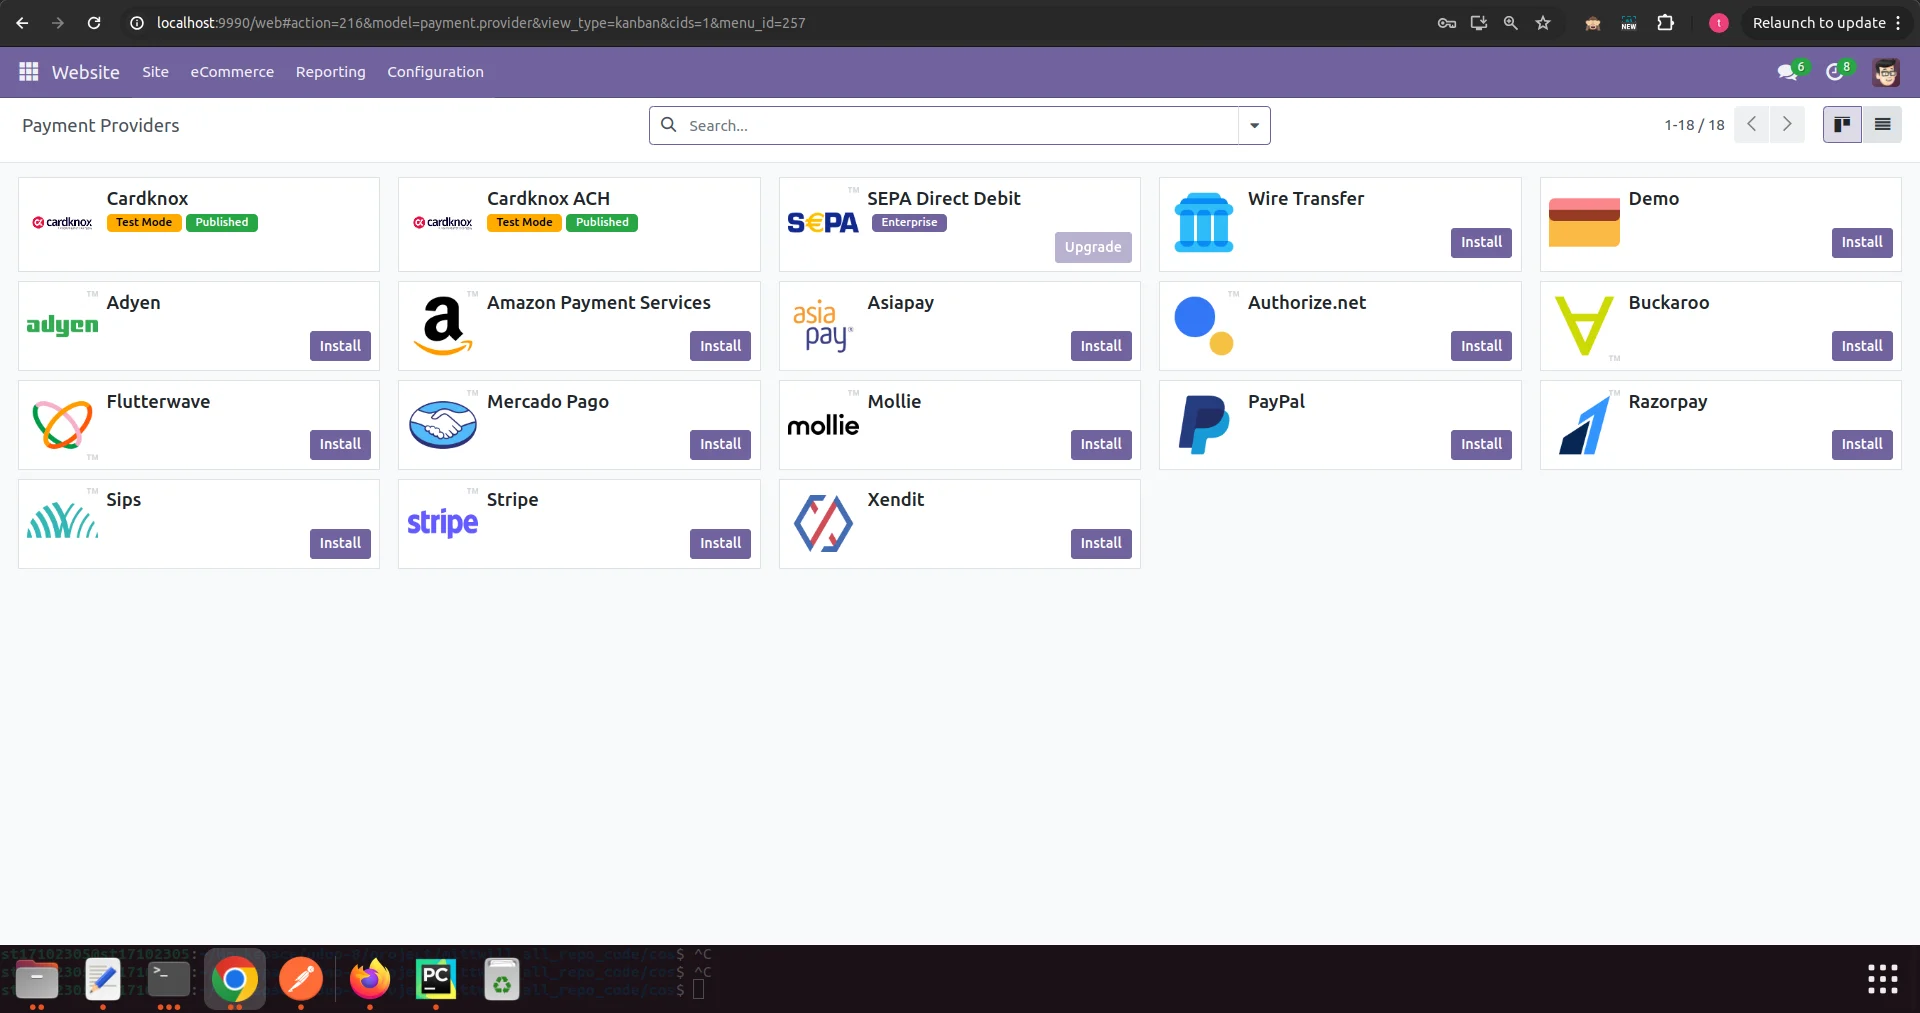Screen dimensions: 1920x1013
Task: Open the Reporting menu
Action: pos(331,72)
